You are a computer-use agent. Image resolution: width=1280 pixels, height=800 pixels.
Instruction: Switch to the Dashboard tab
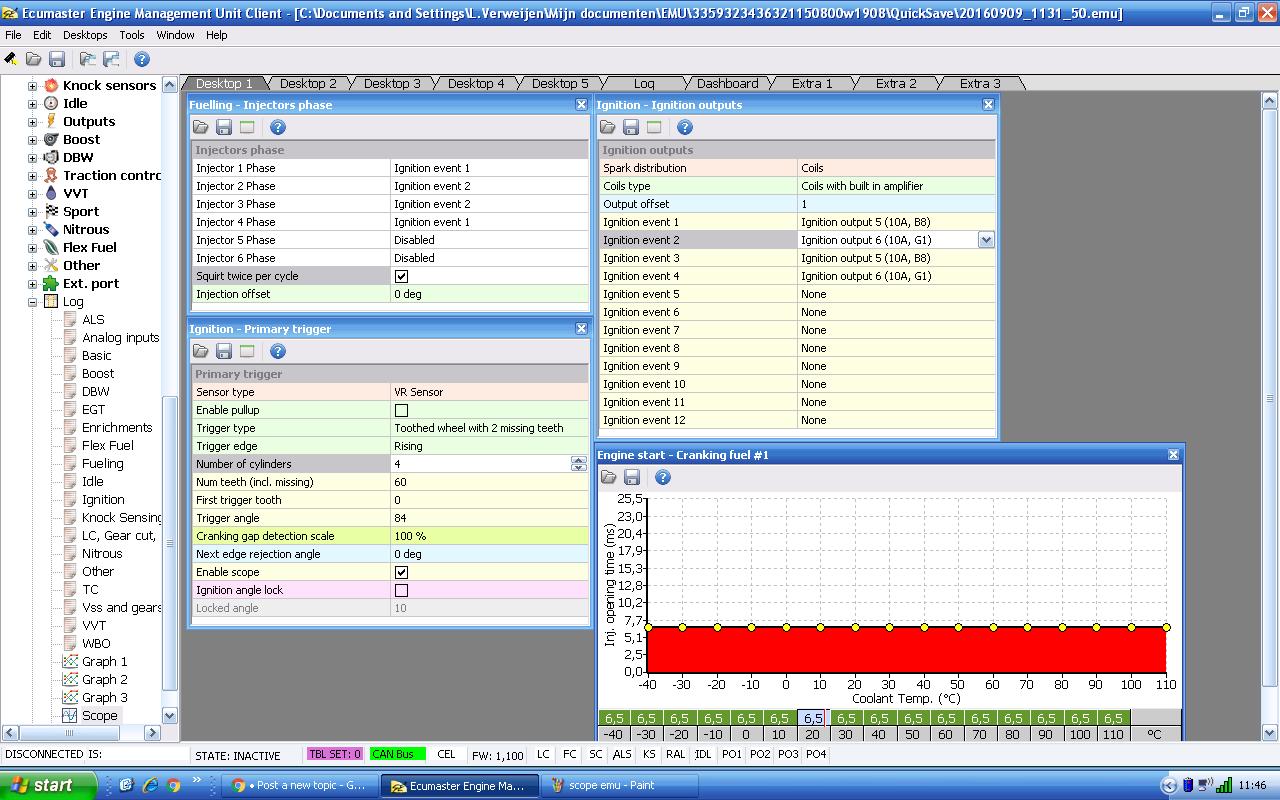click(727, 84)
